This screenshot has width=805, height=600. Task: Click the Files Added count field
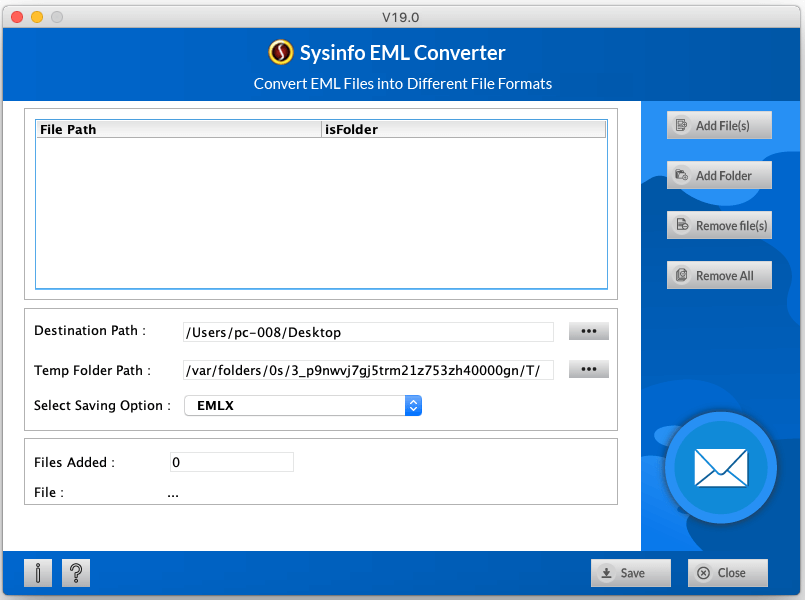click(x=231, y=462)
